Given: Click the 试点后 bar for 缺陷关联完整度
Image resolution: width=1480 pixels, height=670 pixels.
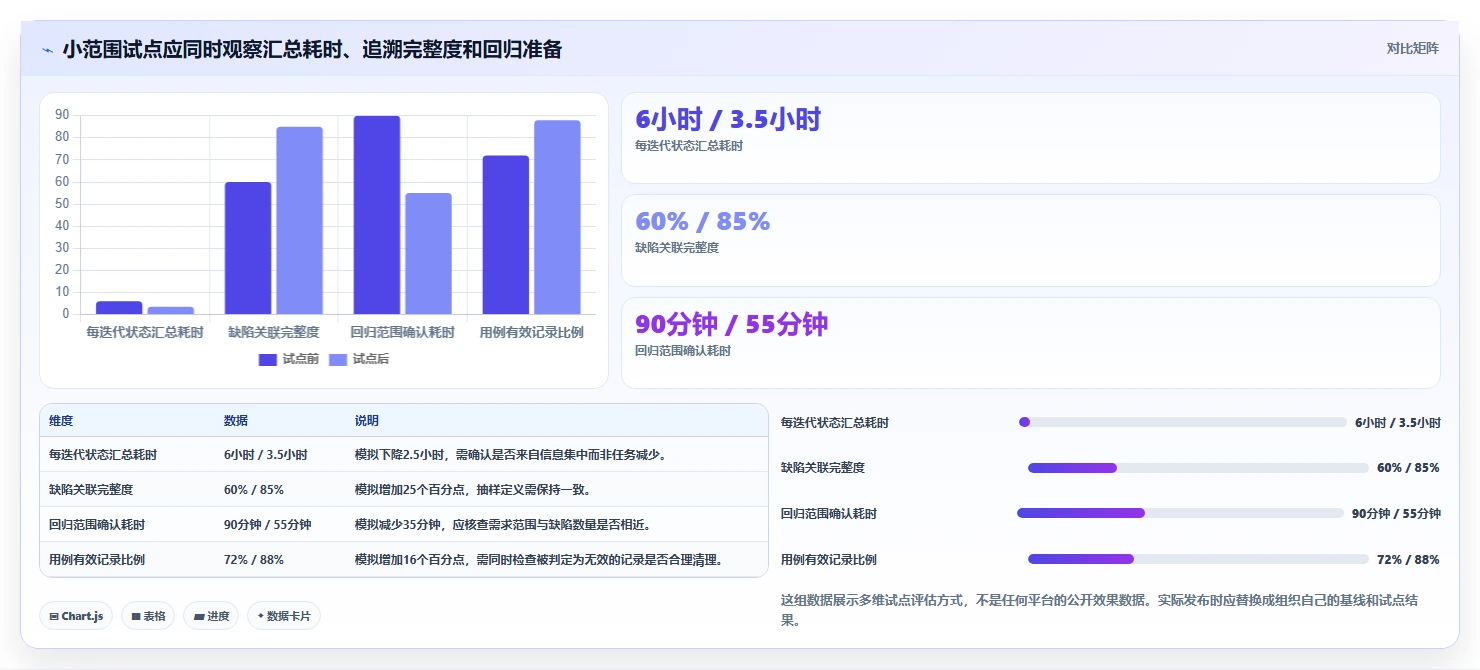Looking at the screenshot, I should coord(300,220).
